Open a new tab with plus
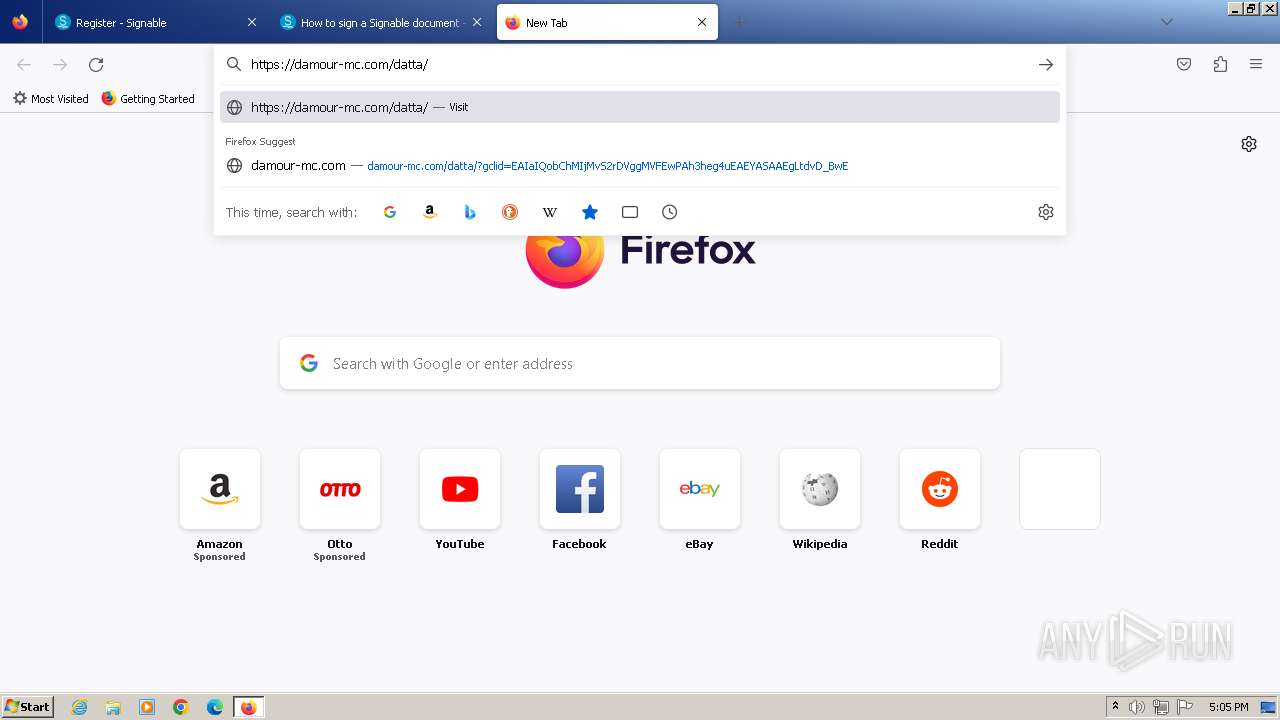 point(740,22)
